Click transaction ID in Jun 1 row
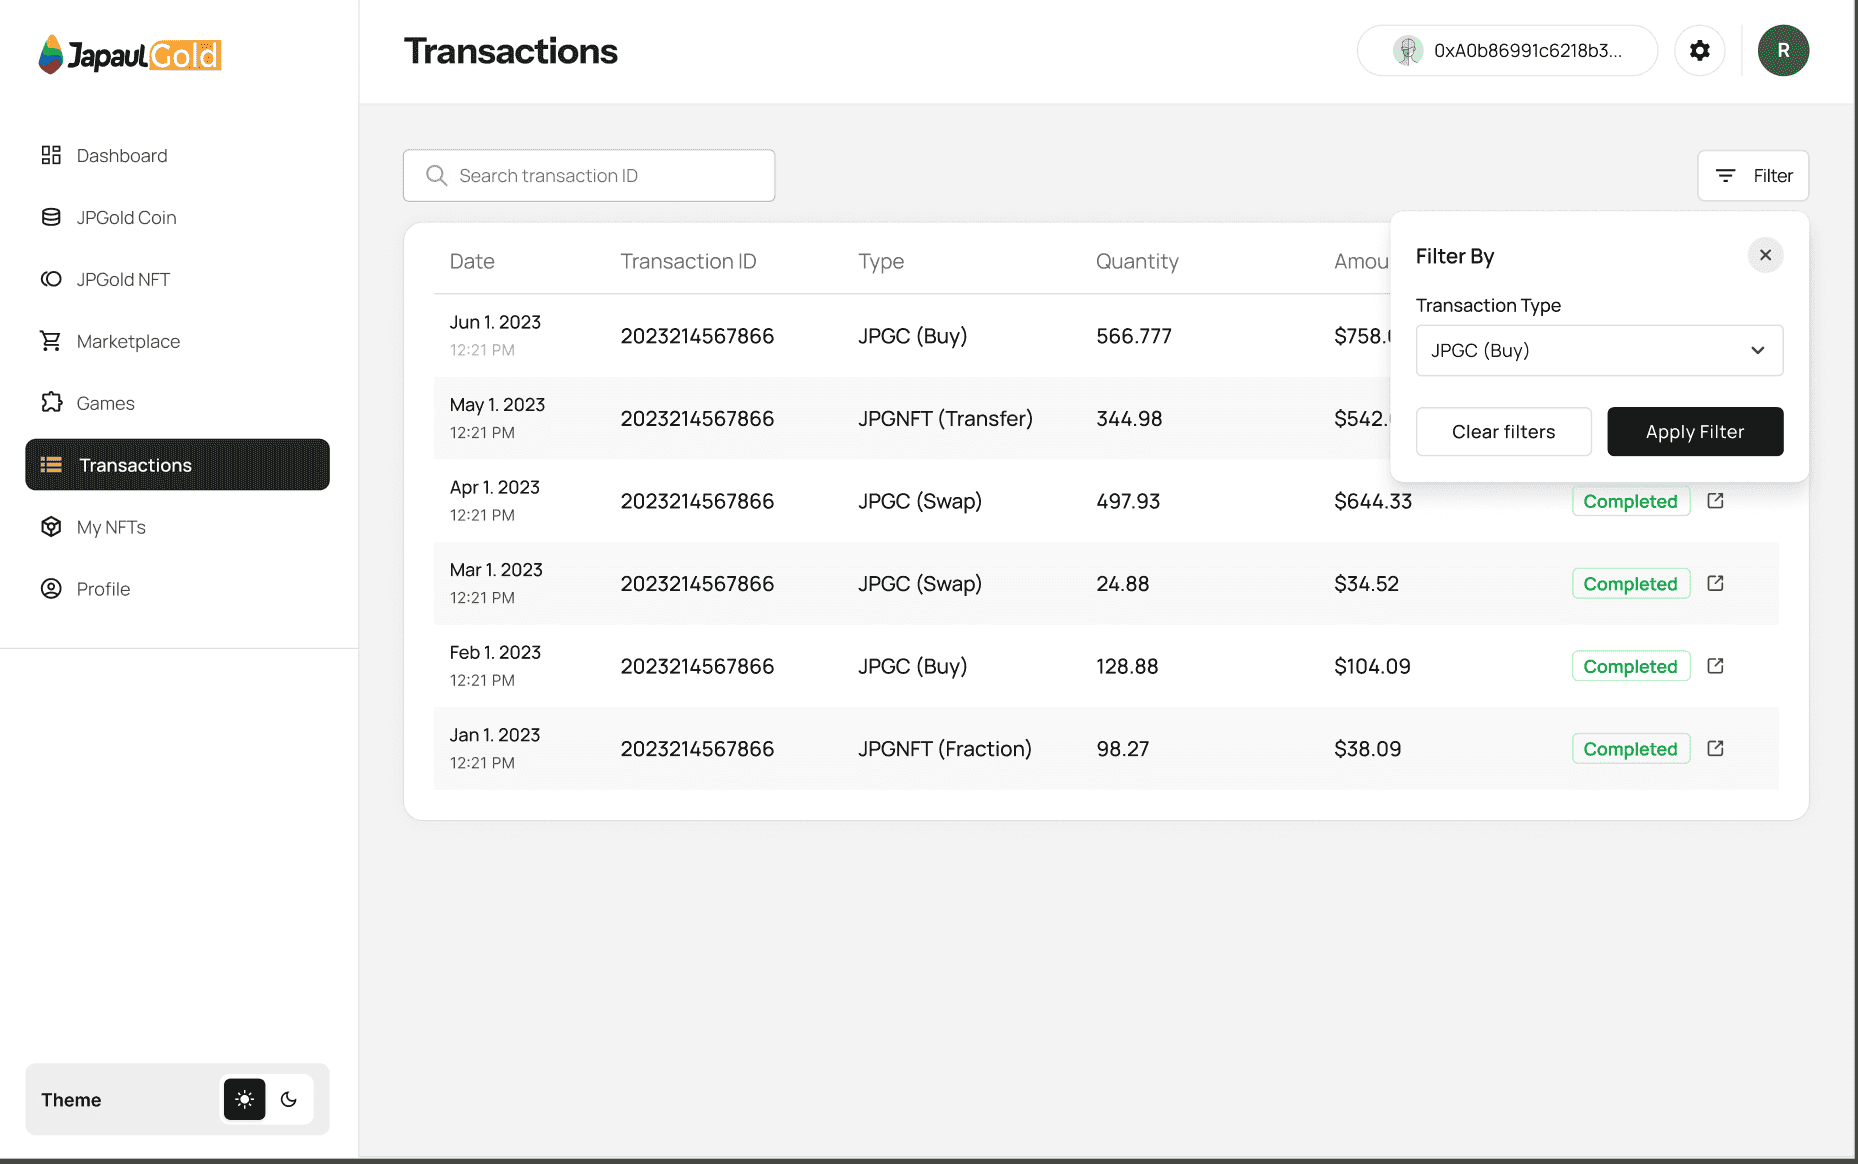This screenshot has height=1164, width=1858. coord(697,337)
